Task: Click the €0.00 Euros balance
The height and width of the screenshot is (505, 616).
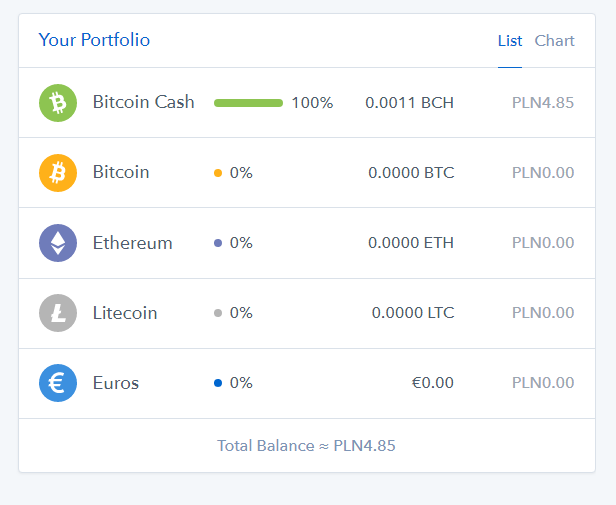Action: [433, 383]
